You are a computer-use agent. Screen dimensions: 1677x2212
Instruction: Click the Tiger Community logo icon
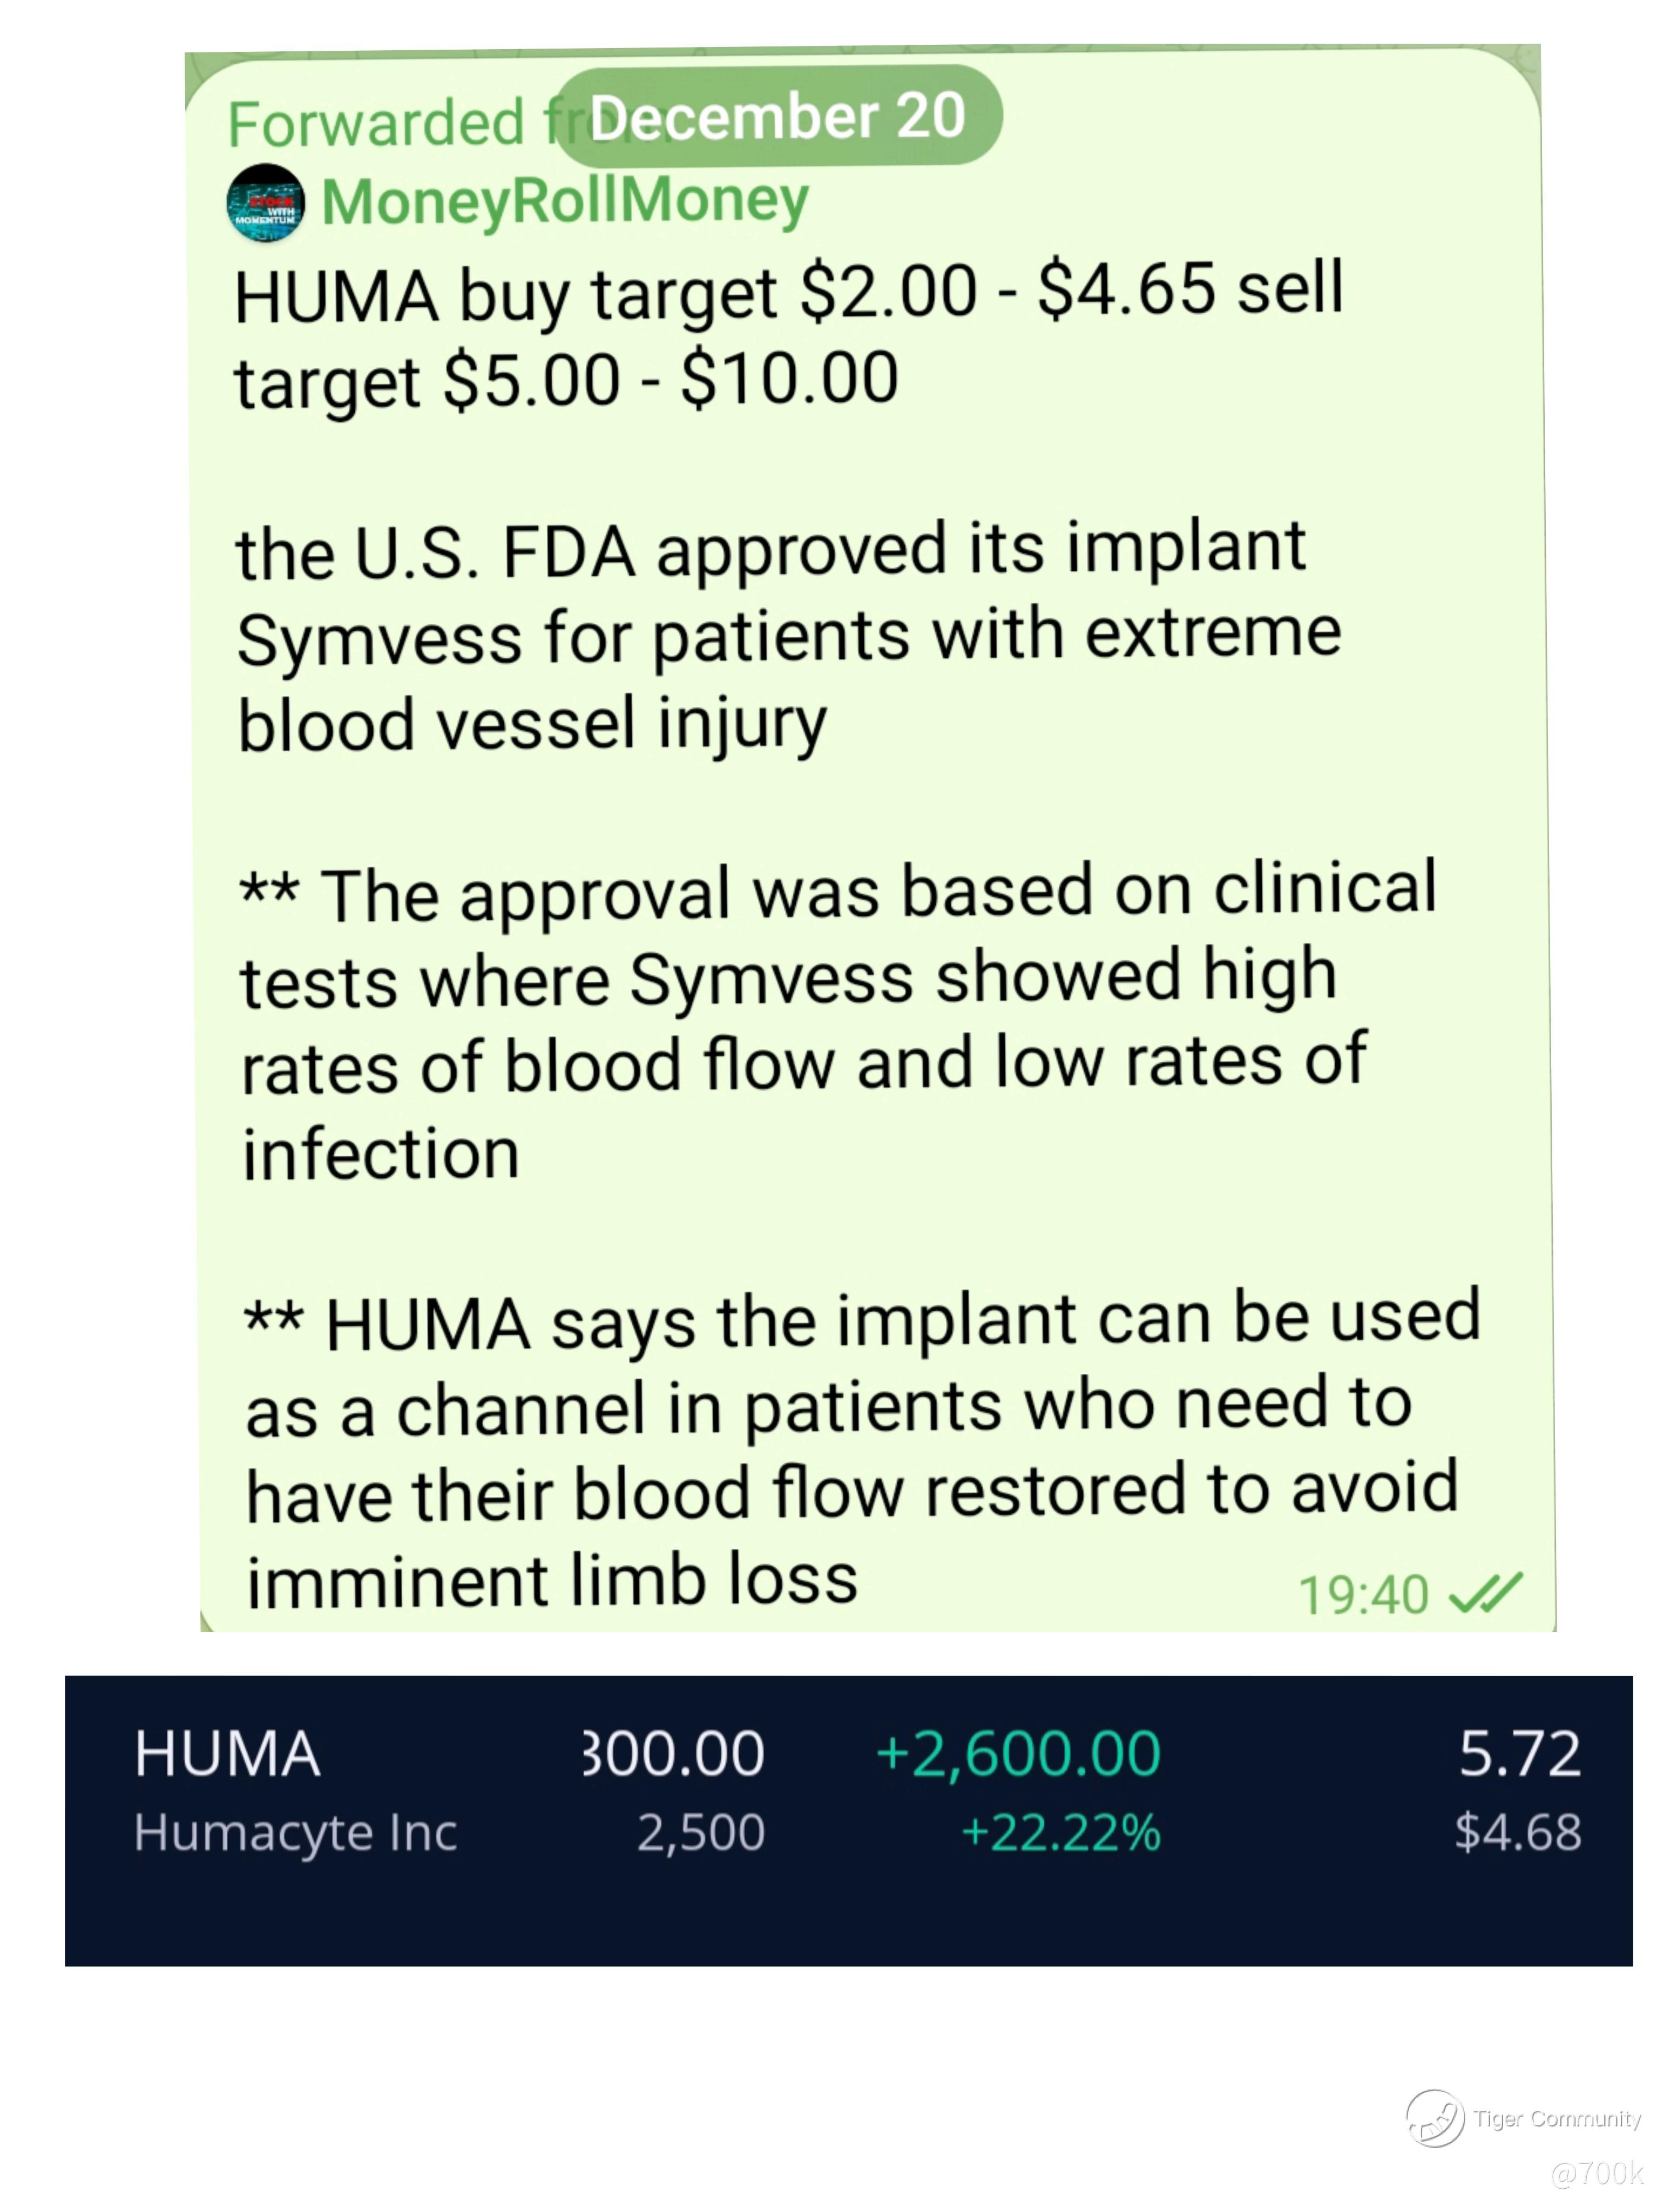coord(1435,2118)
